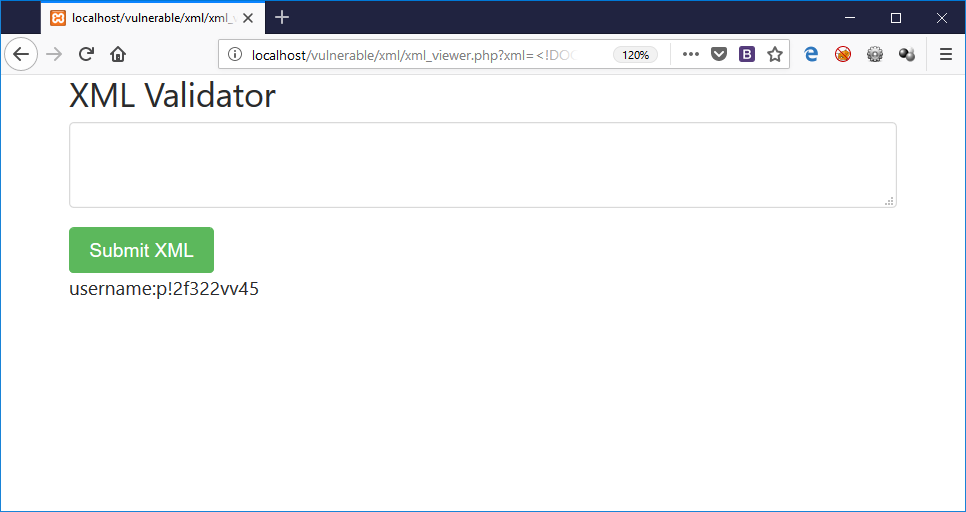This screenshot has width=966, height=512.
Task: Click inside the XML input textarea
Action: 482,165
